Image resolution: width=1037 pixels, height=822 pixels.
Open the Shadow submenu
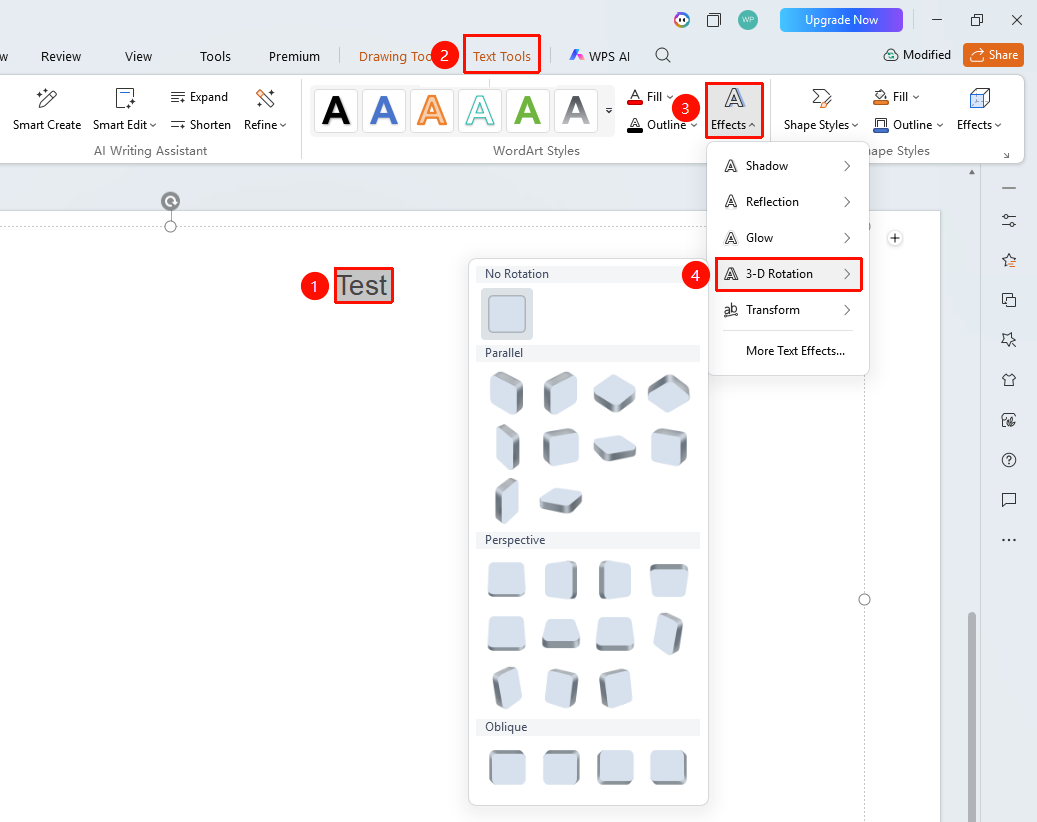(x=788, y=166)
